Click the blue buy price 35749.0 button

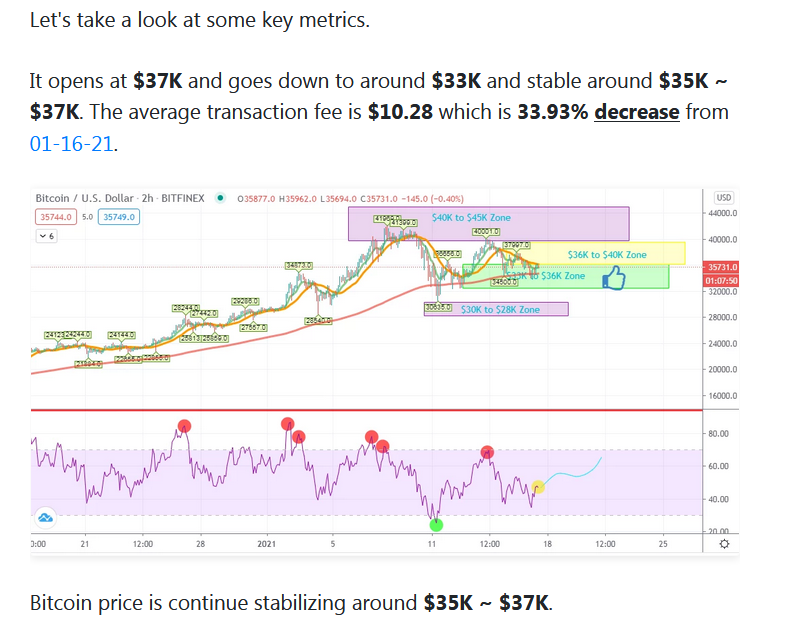(119, 217)
